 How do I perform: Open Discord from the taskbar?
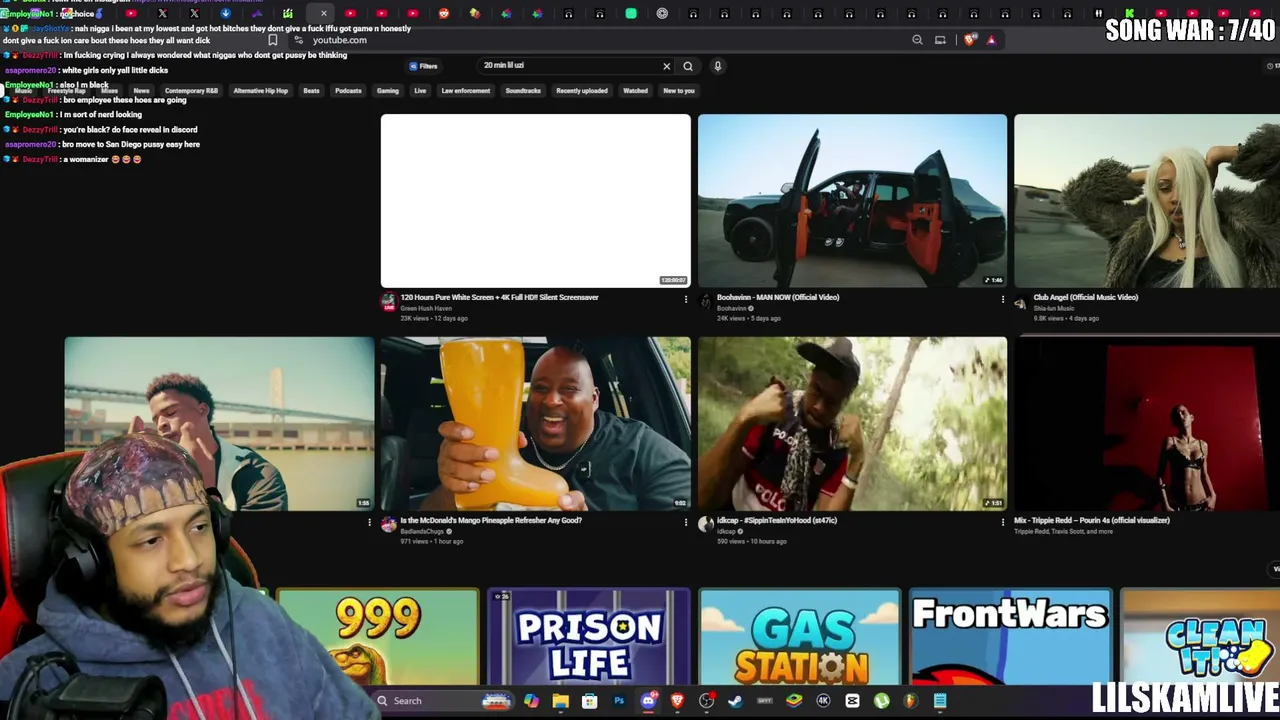coord(648,701)
